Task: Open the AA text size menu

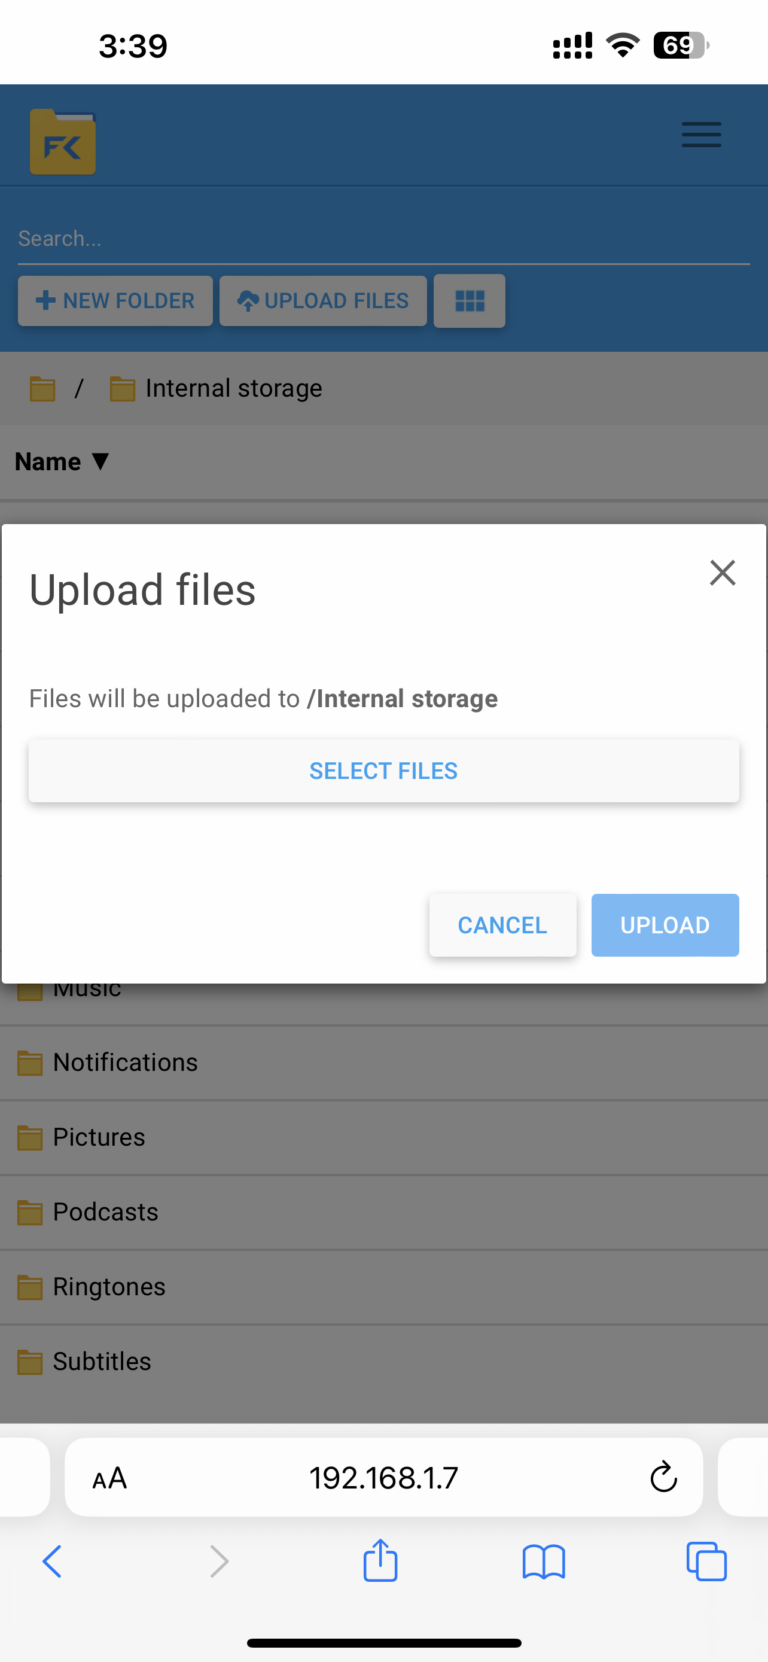Action: click(108, 1477)
